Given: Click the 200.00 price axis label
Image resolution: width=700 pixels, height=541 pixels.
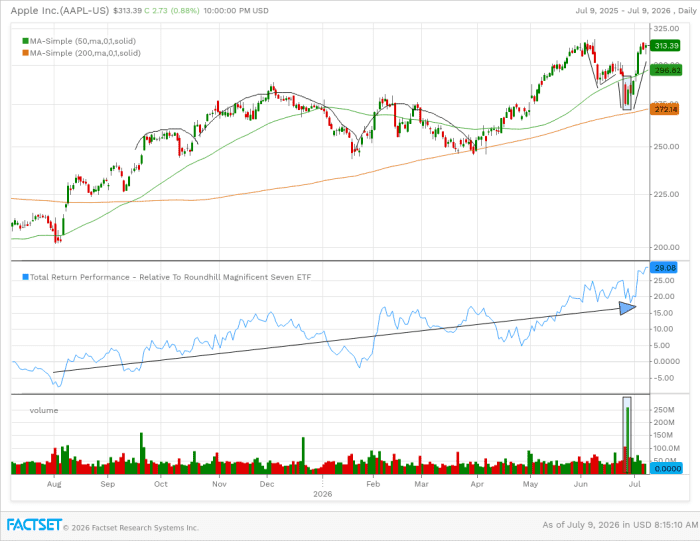Looking at the screenshot, I should 666,247.
